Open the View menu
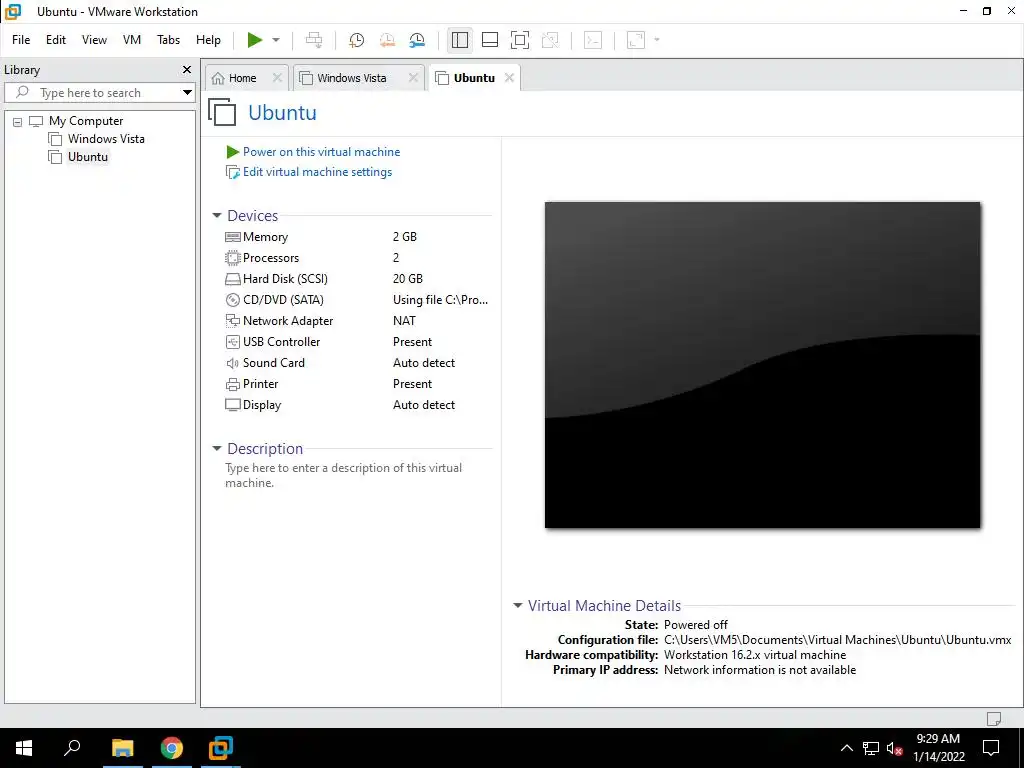This screenshot has width=1024, height=768. click(94, 40)
